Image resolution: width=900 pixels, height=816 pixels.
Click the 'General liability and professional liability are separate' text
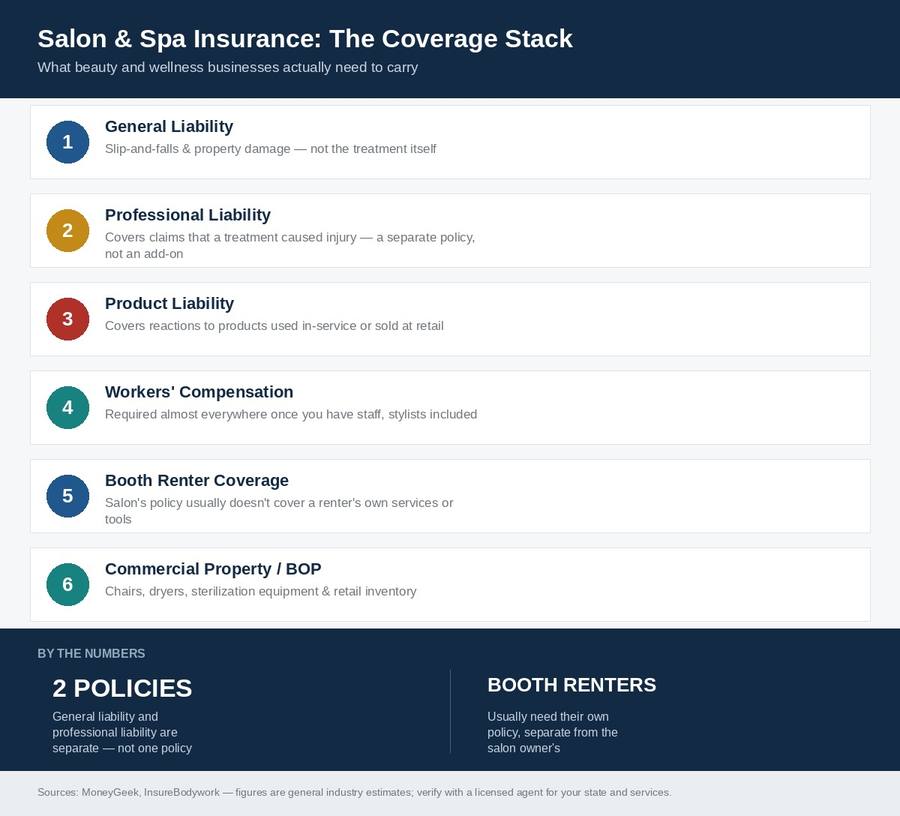coord(122,732)
